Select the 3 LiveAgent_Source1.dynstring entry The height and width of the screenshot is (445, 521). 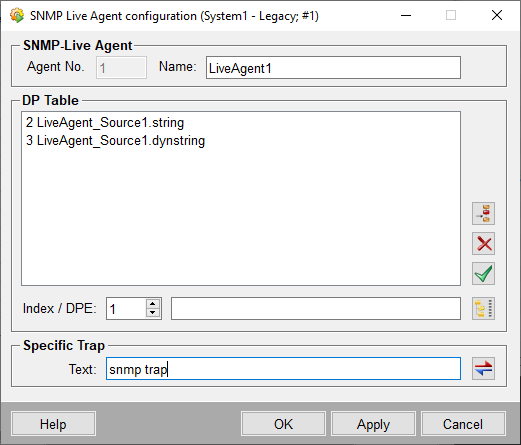tap(115, 140)
